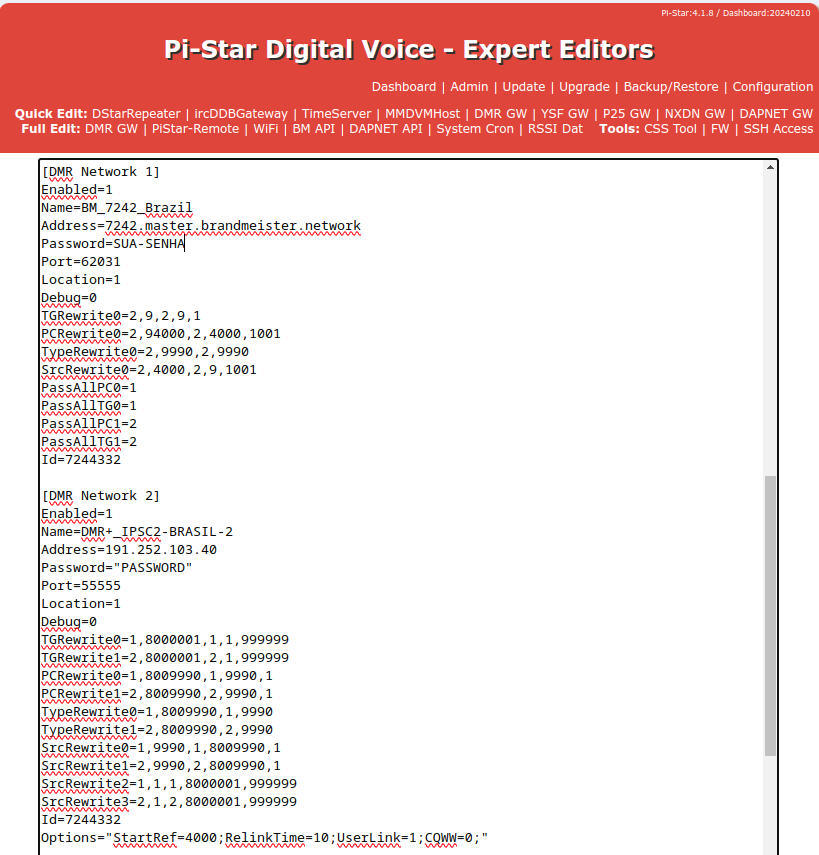Click the PCRewrite0=1,8009990,1,9990,1 line

(157, 676)
